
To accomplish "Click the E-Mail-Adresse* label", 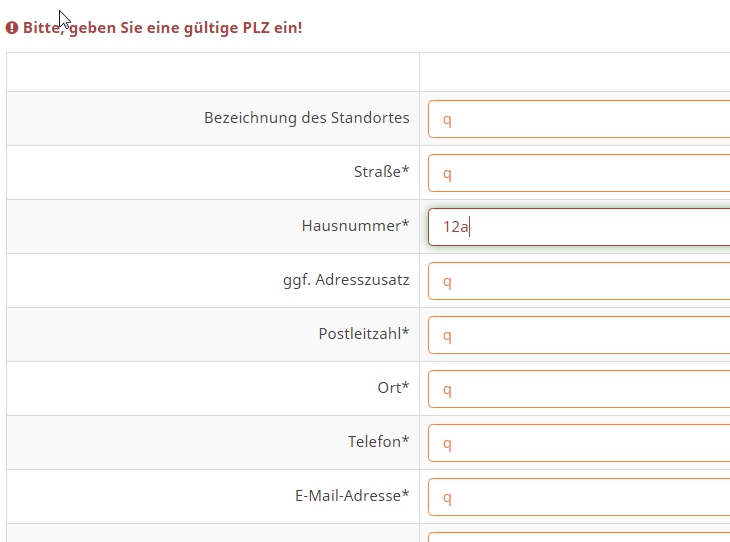I will click(x=353, y=496).
